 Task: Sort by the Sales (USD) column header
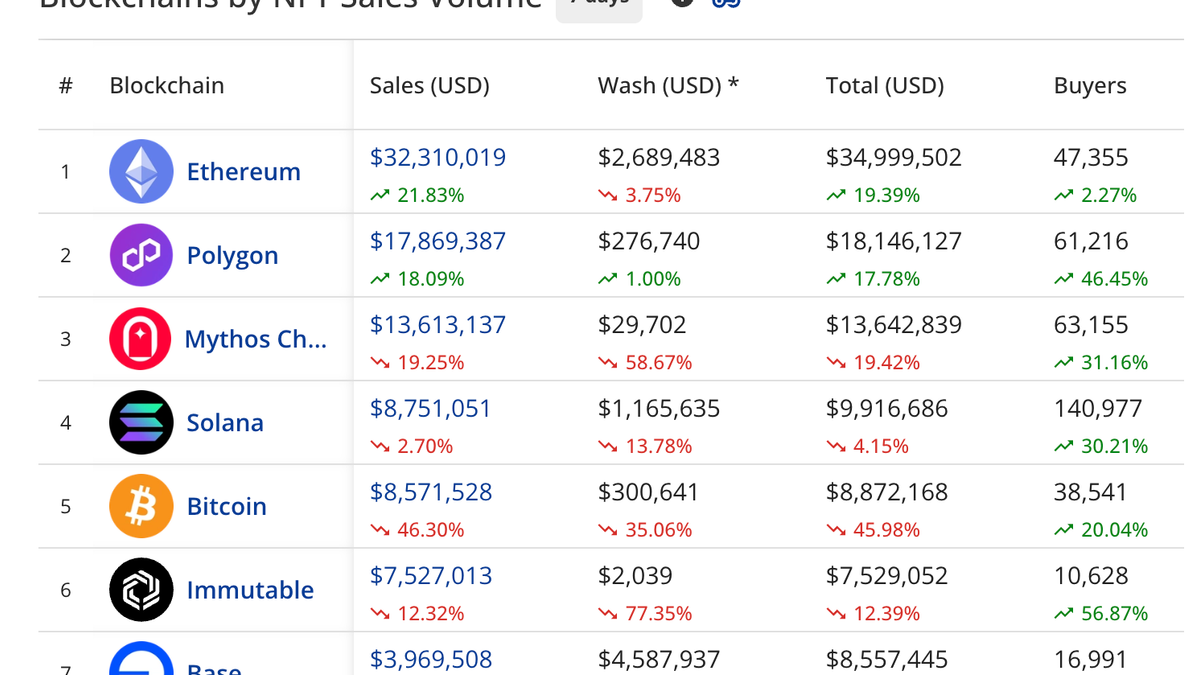pyautogui.click(x=430, y=85)
